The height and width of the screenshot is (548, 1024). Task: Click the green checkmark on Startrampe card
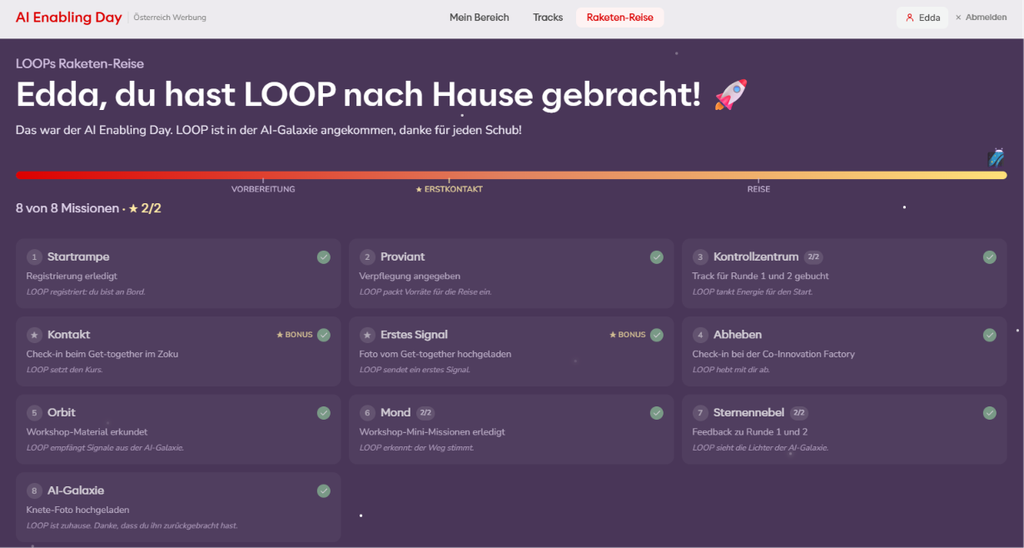pyautogui.click(x=323, y=257)
